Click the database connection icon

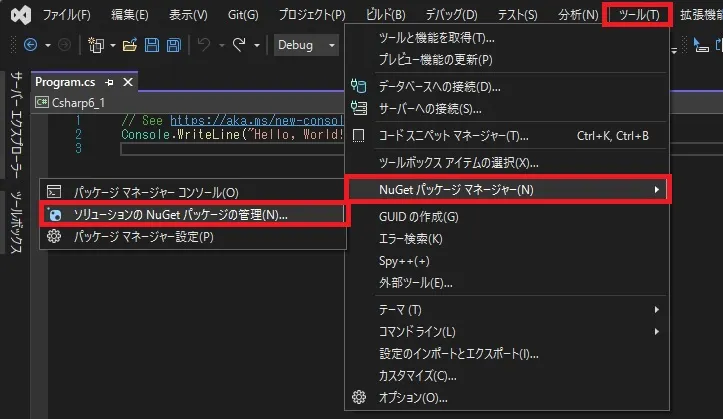(358, 86)
